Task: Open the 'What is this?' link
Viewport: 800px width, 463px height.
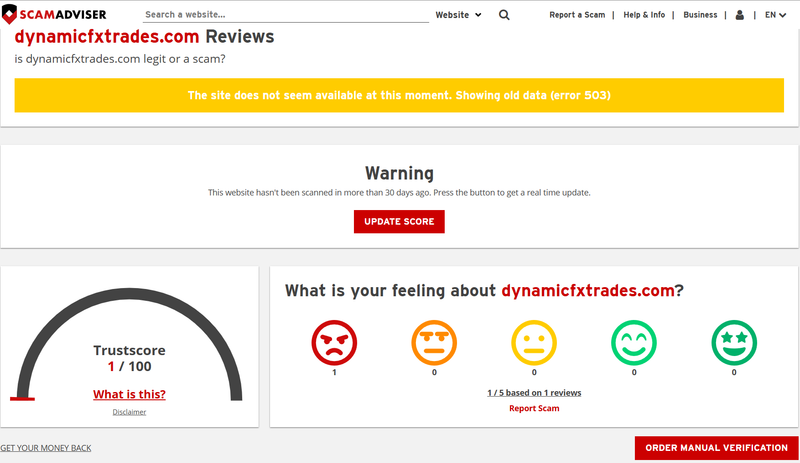Action: click(129, 394)
